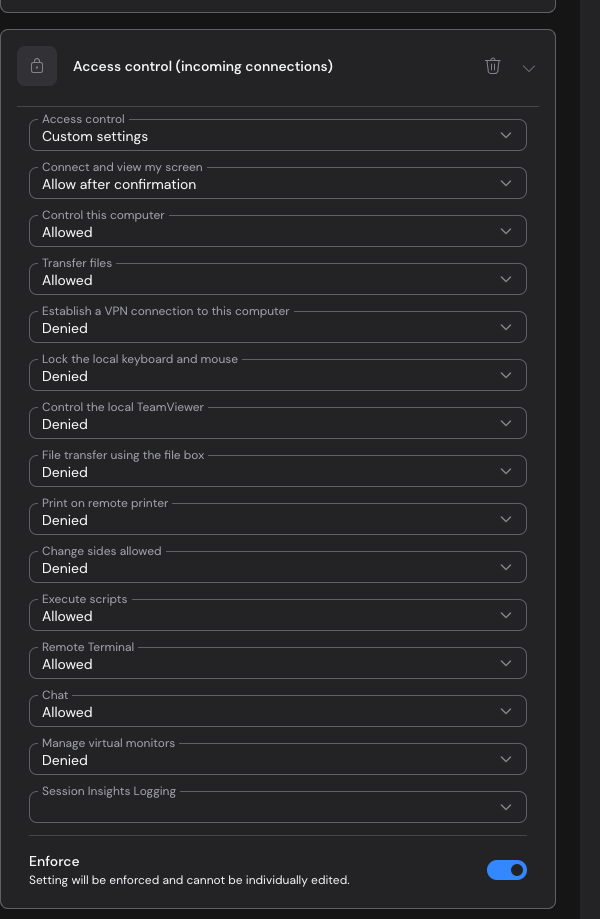Select the empty Session Insights Logging field
600x919 pixels.
(x=278, y=808)
